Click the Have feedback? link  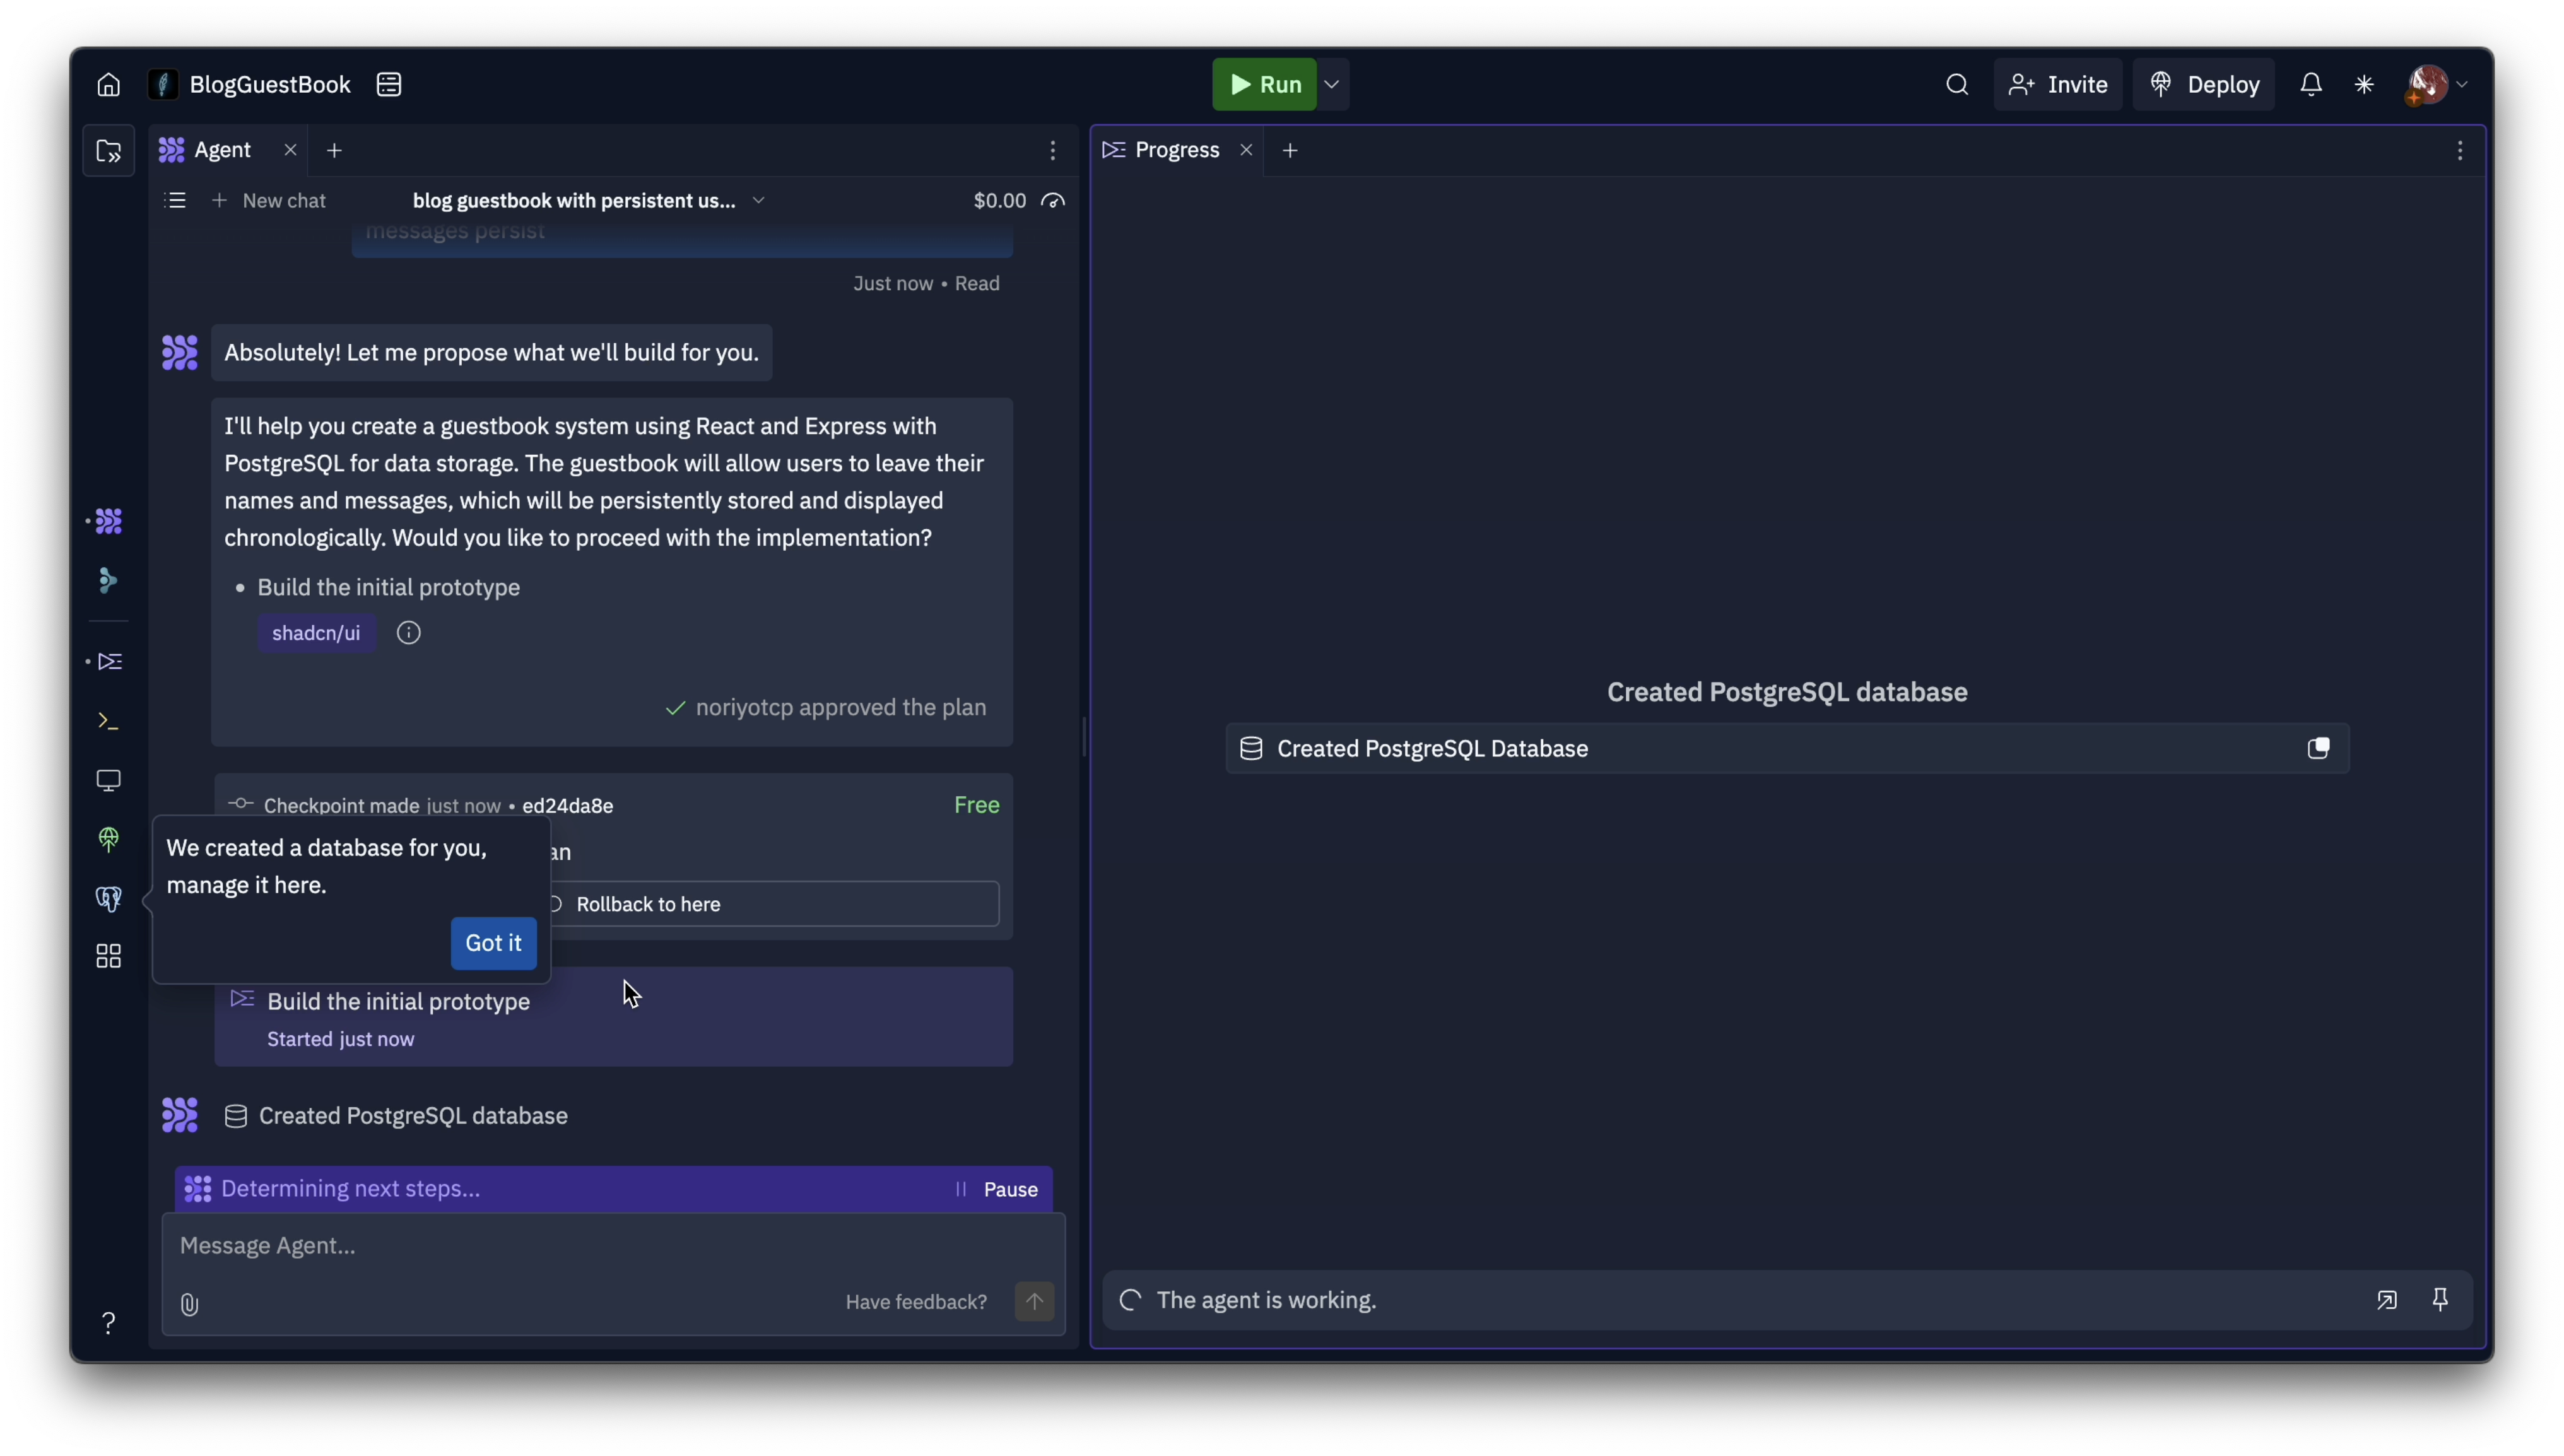(916, 1302)
